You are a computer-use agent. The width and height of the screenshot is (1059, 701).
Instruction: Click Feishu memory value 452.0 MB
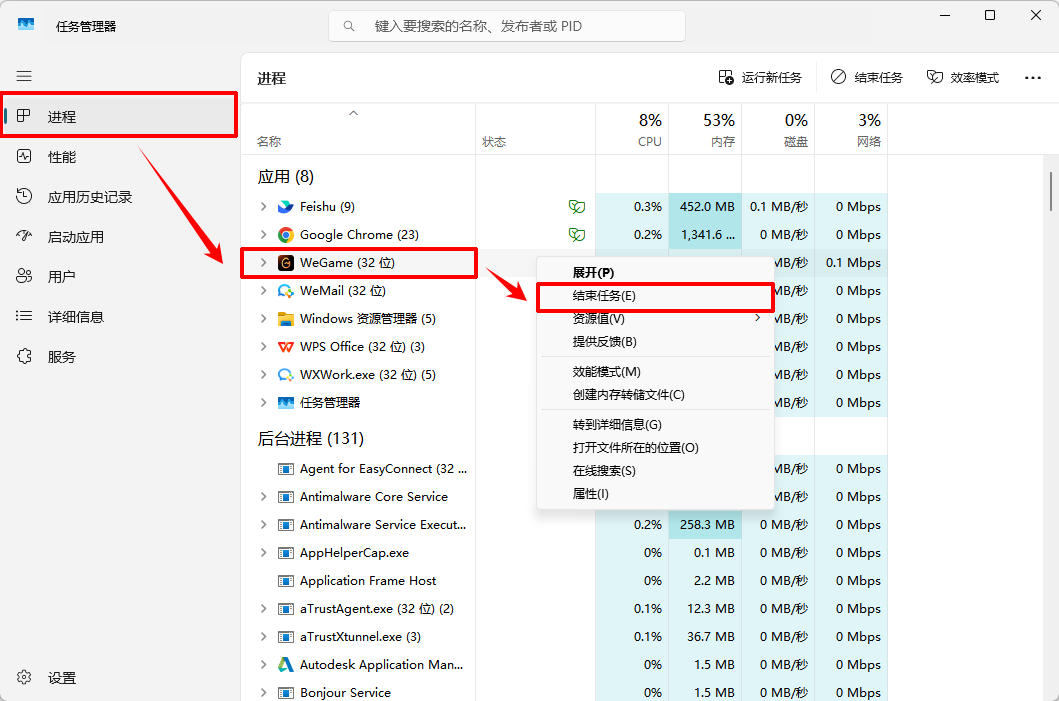pos(706,207)
